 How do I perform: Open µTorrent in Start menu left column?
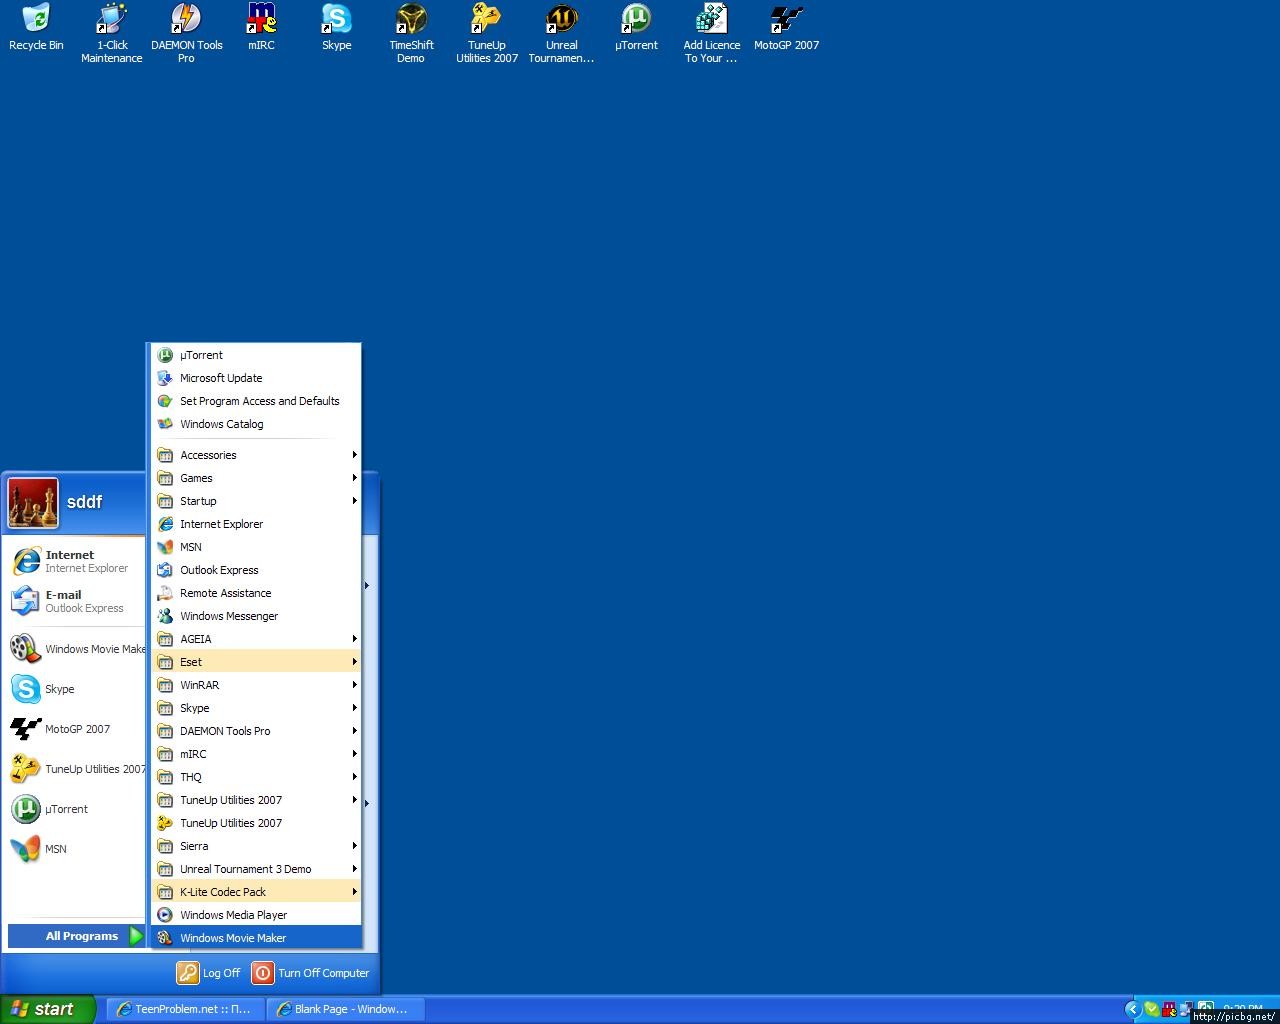pos(78,809)
